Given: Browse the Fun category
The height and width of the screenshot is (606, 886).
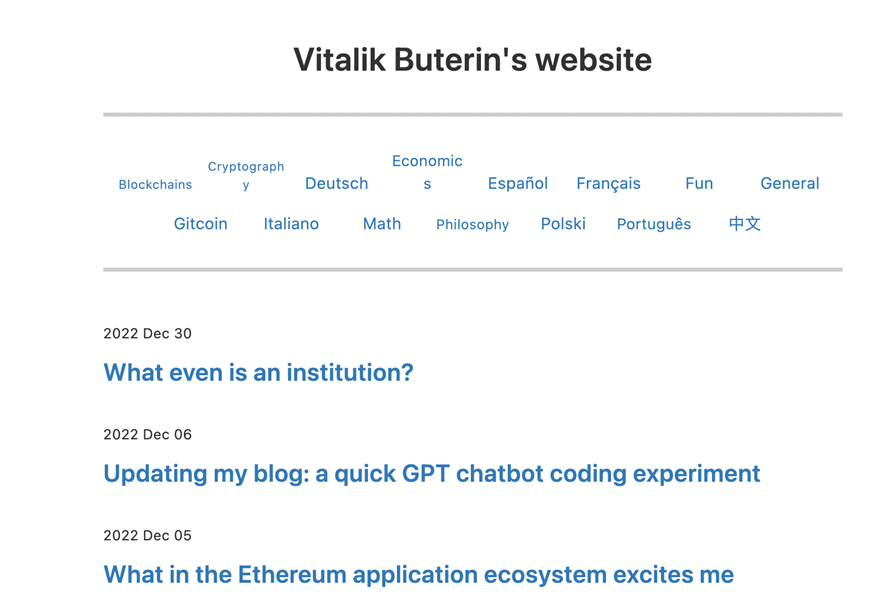Looking at the screenshot, I should pyautogui.click(x=698, y=183).
